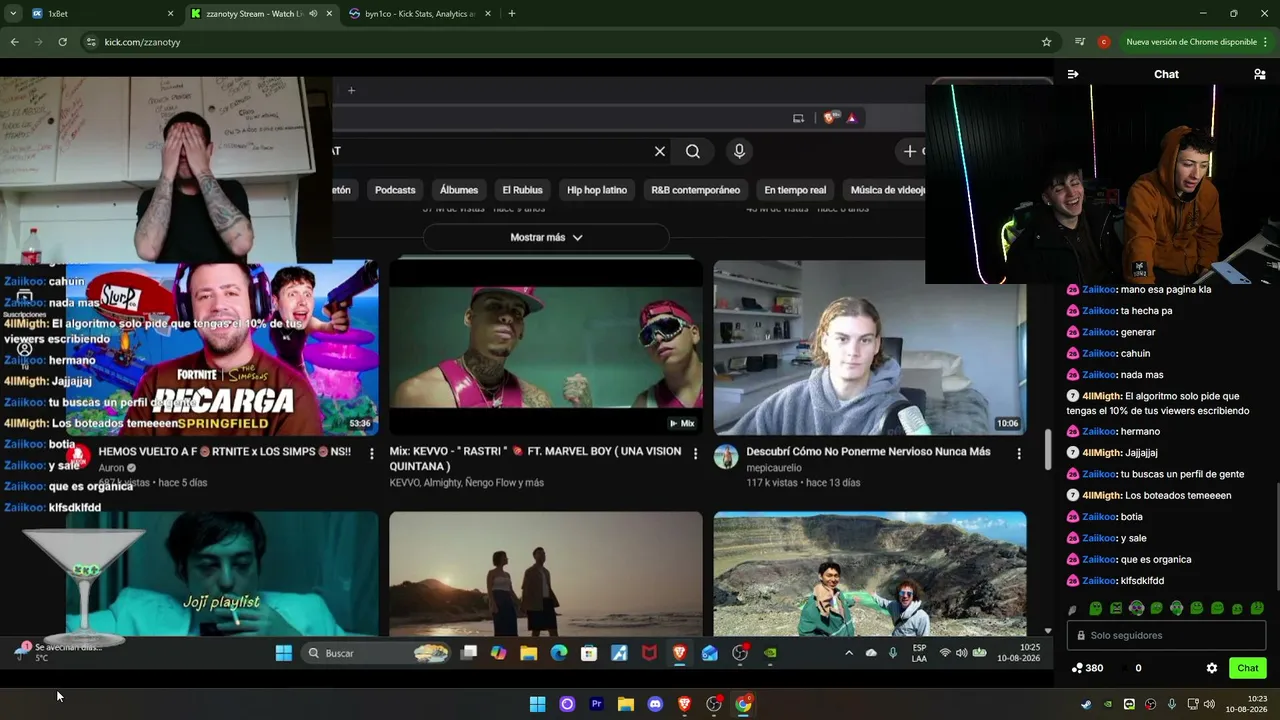Image resolution: width=1280 pixels, height=720 pixels.
Task: Open Kick chat settings gear
Action: click(1212, 668)
